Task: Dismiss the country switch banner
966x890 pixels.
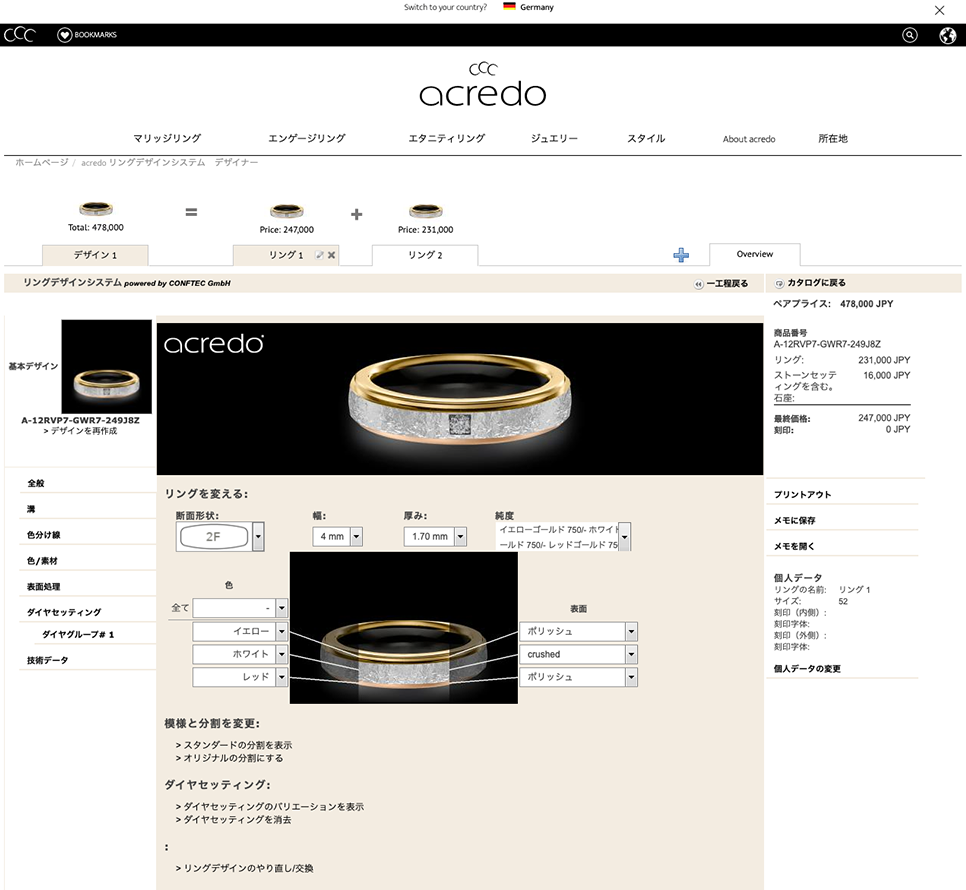Action: [939, 10]
